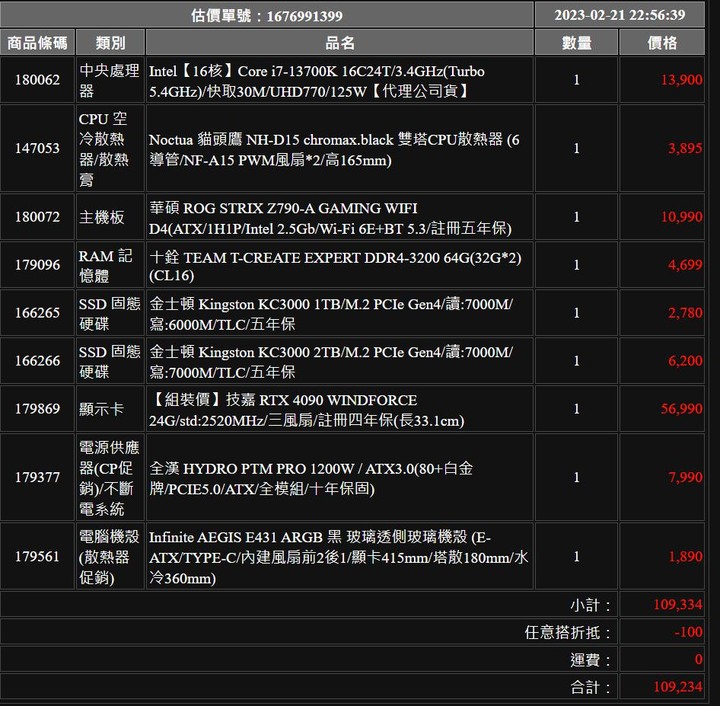Screen dimensions: 720x706
Task: Click the timestamp 2023-02-21 22:56:39
Action: click(619, 15)
